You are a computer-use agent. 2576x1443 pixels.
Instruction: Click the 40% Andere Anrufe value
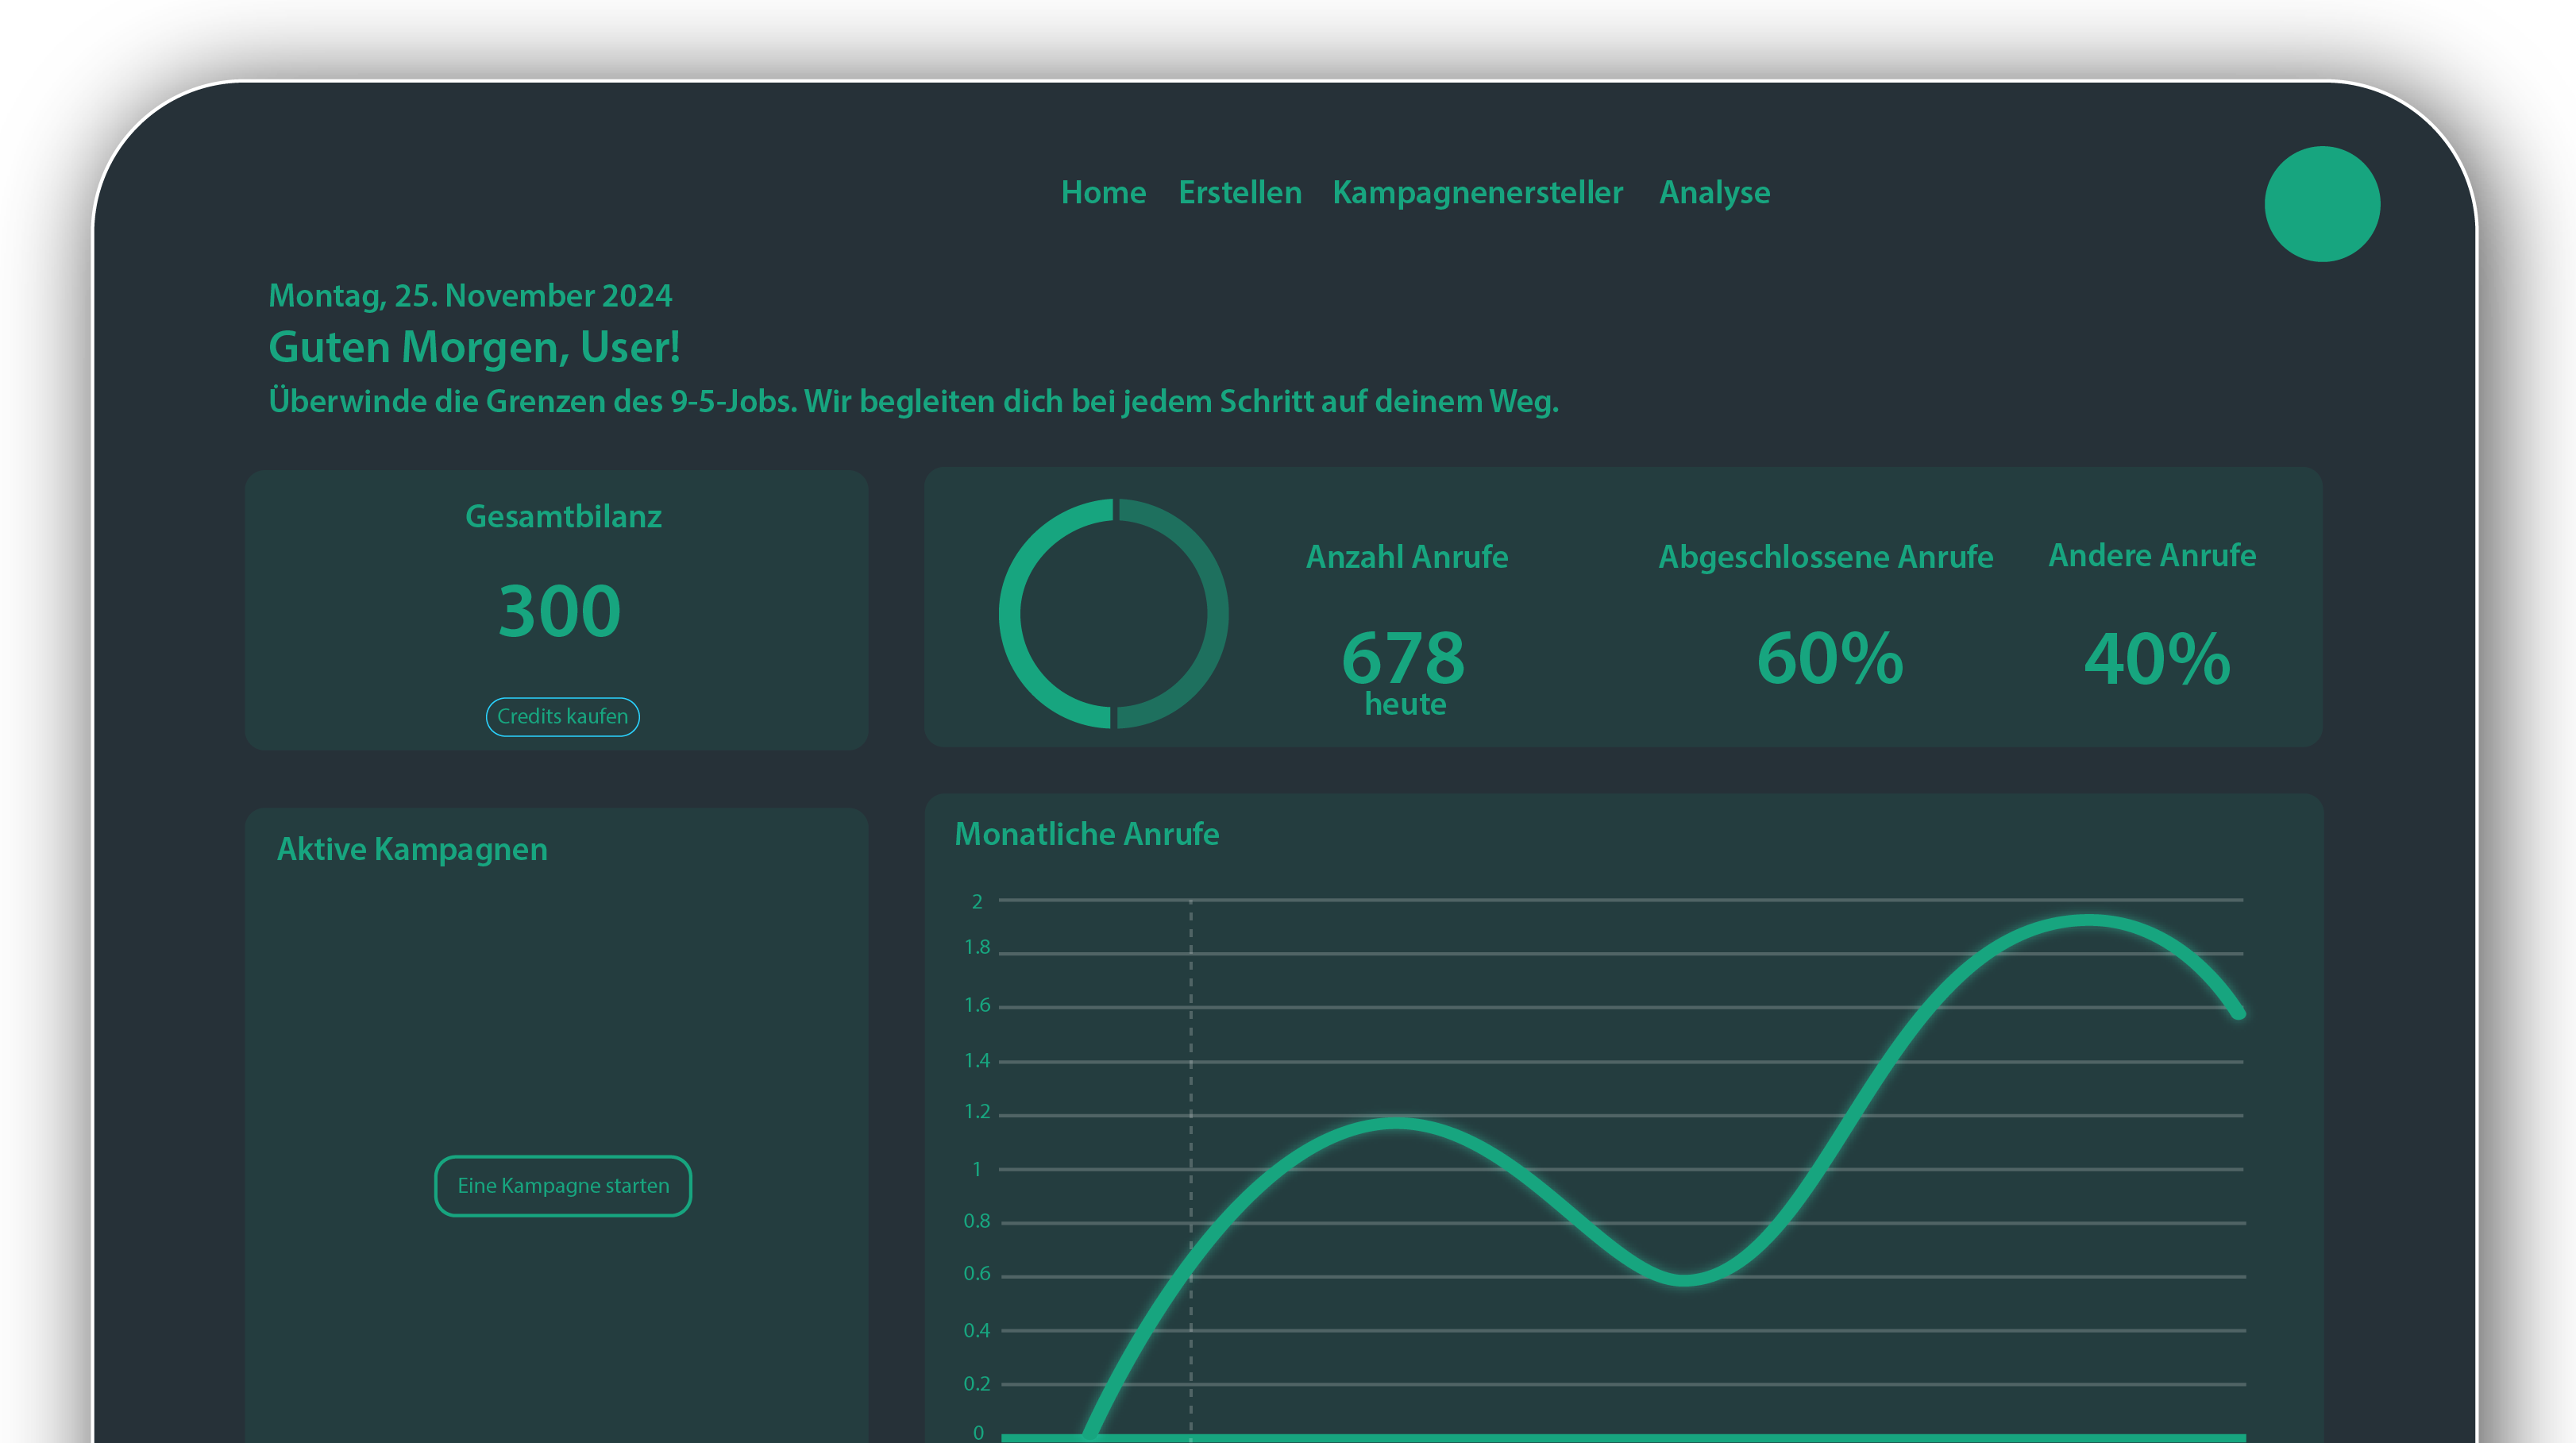coord(2157,658)
